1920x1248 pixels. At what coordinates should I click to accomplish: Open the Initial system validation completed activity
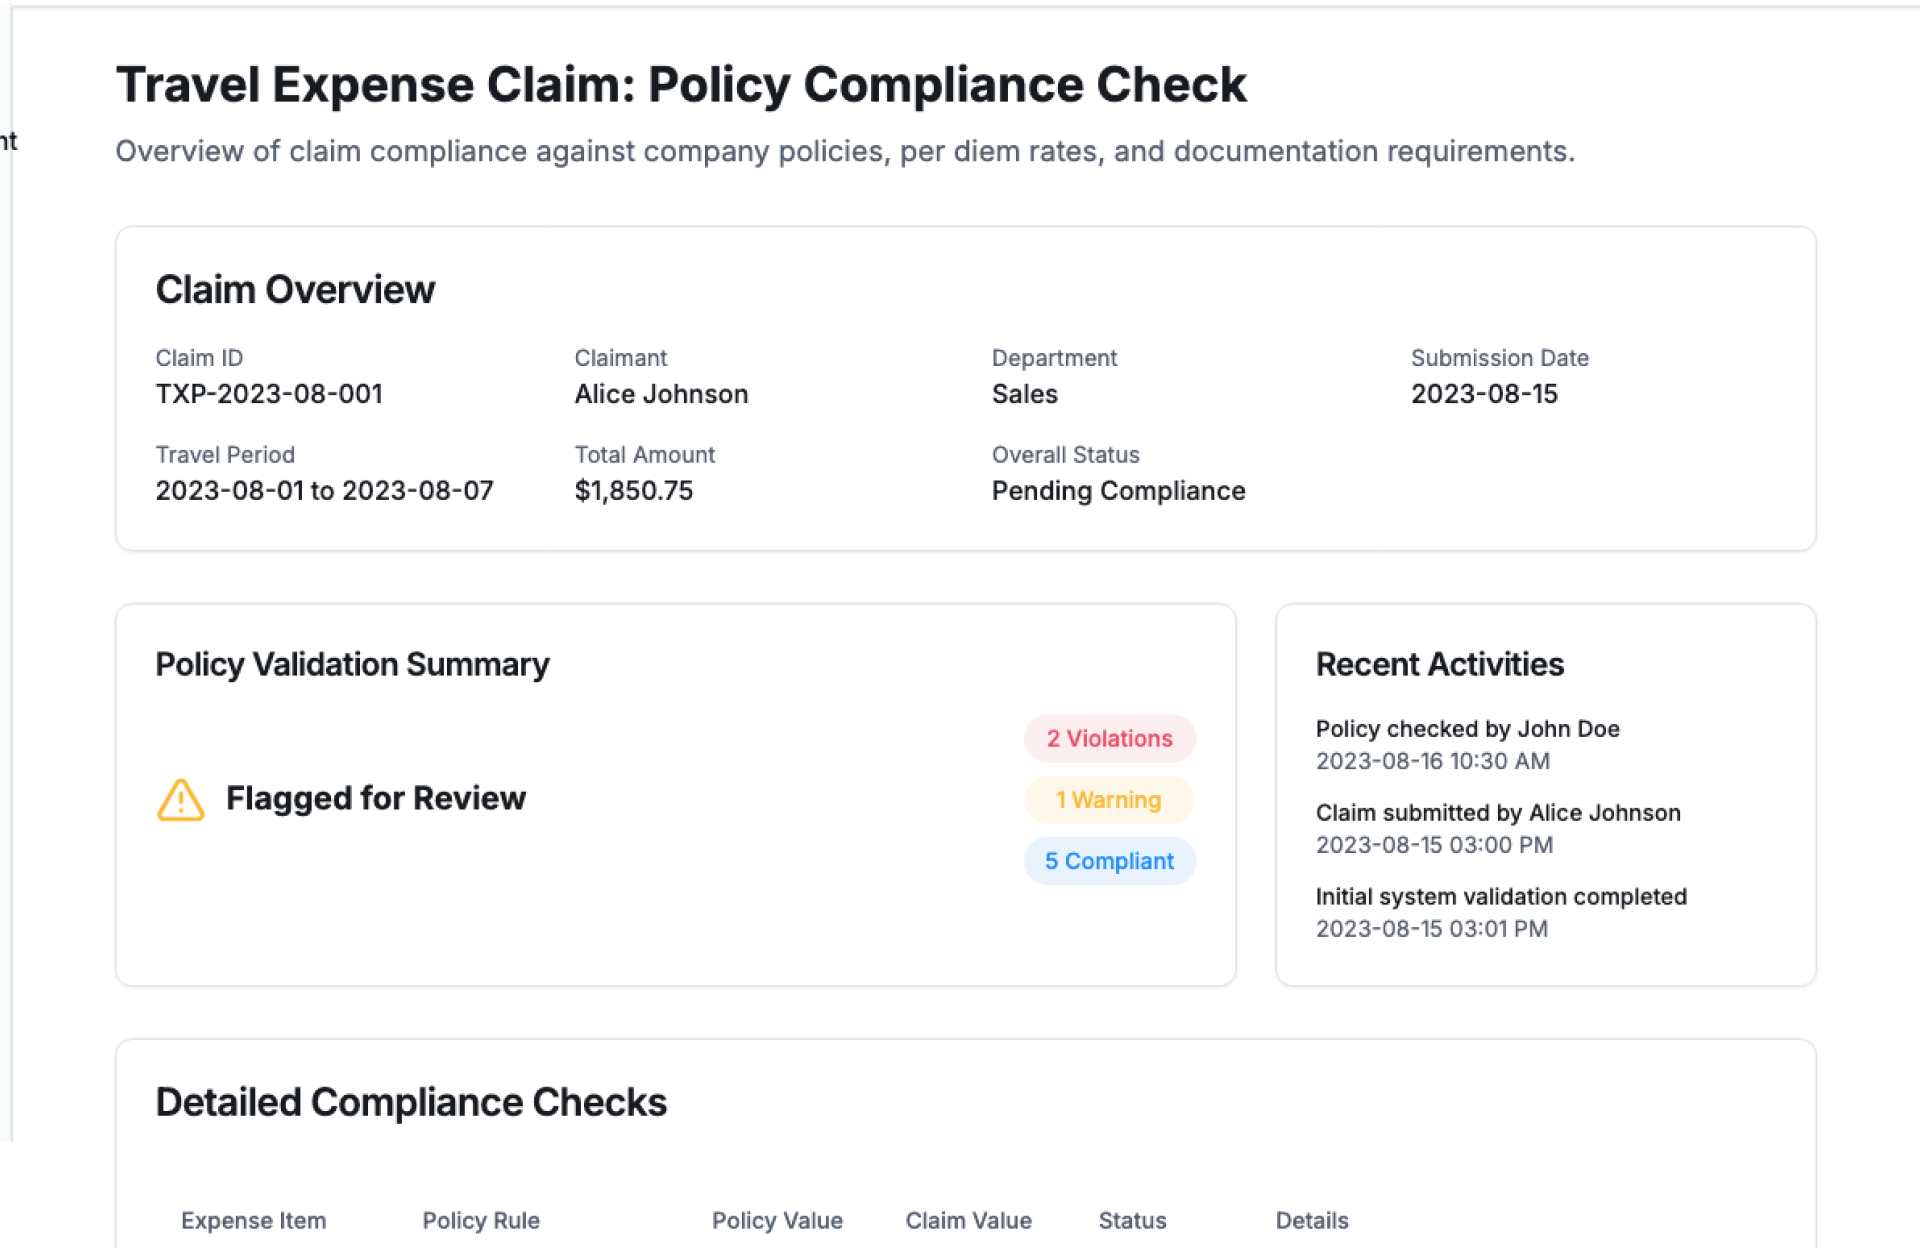click(1500, 897)
